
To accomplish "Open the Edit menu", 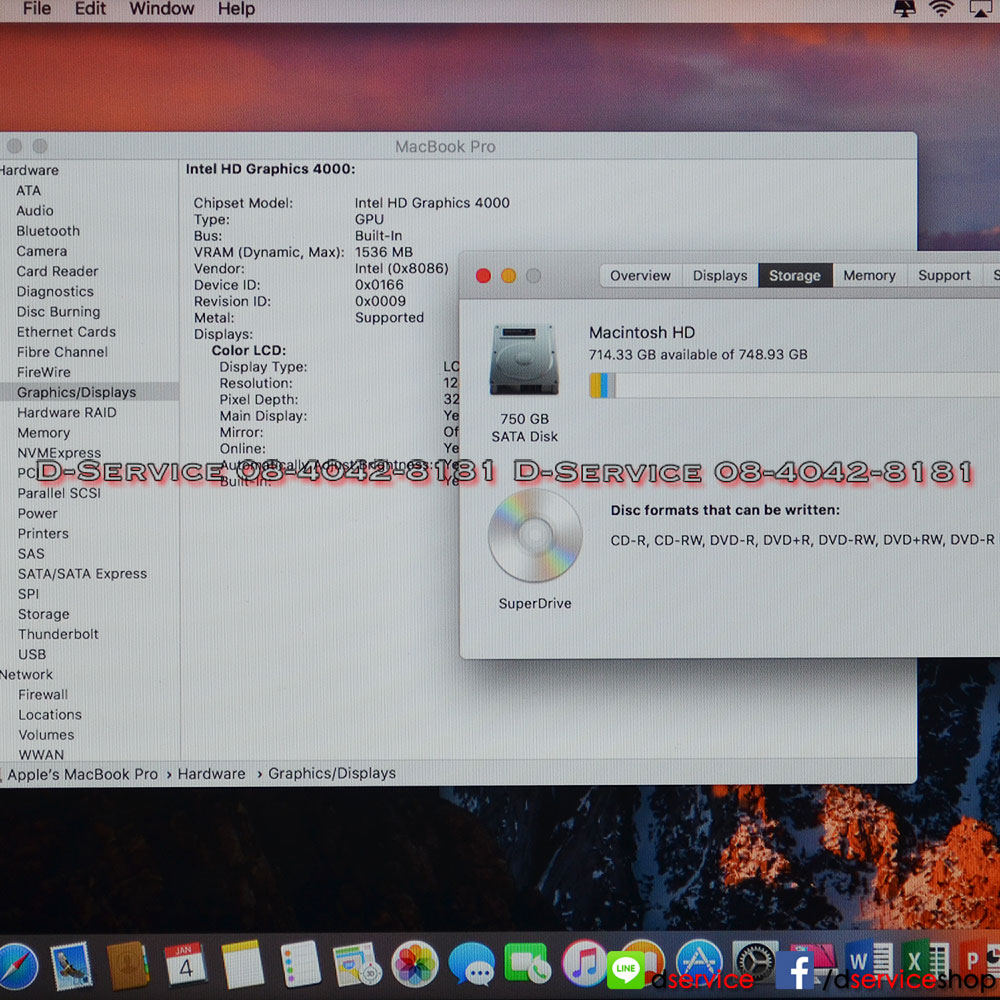I will click(91, 9).
